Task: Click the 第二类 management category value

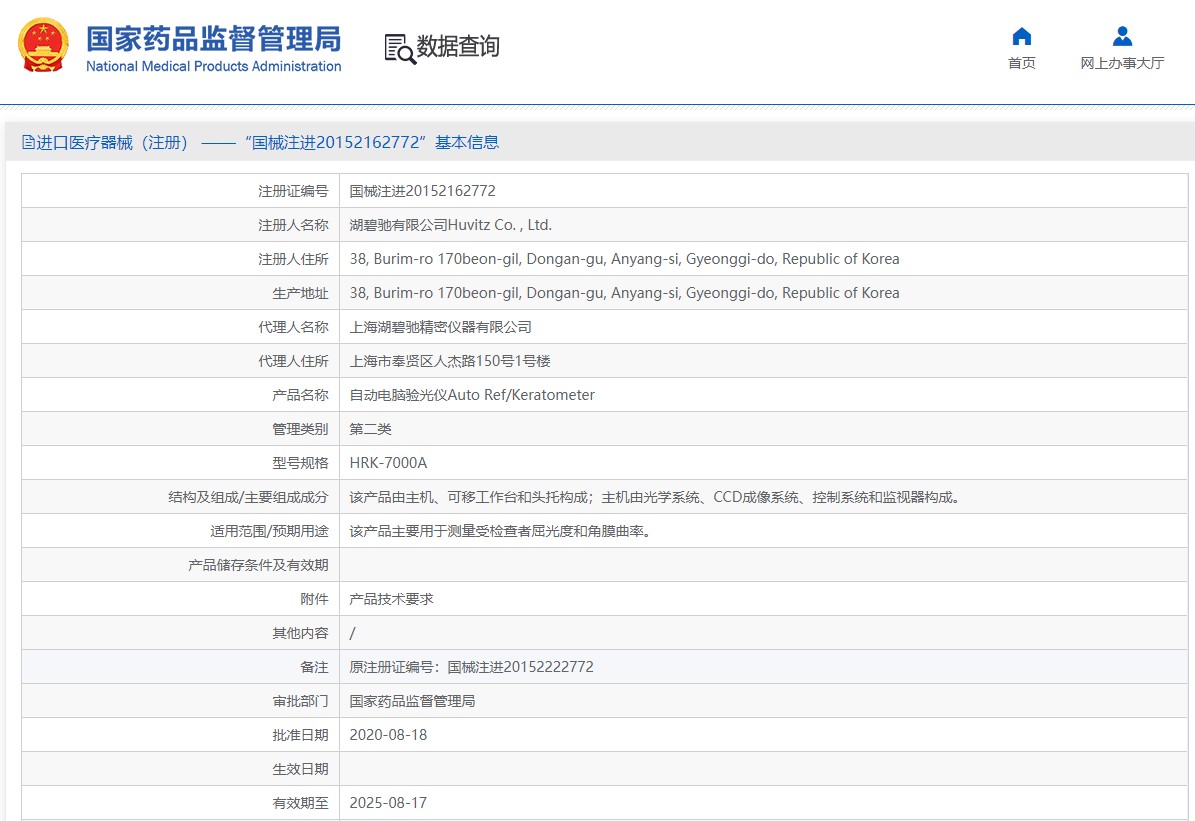Action: pos(370,429)
